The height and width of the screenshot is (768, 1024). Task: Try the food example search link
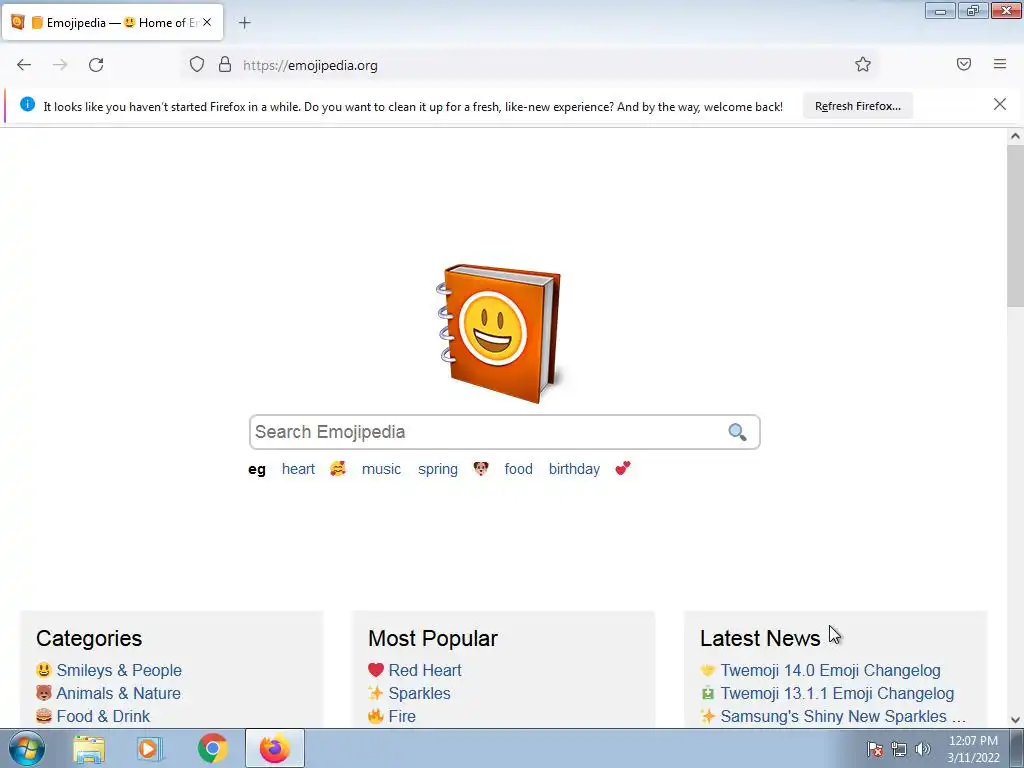click(x=519, y=469)
